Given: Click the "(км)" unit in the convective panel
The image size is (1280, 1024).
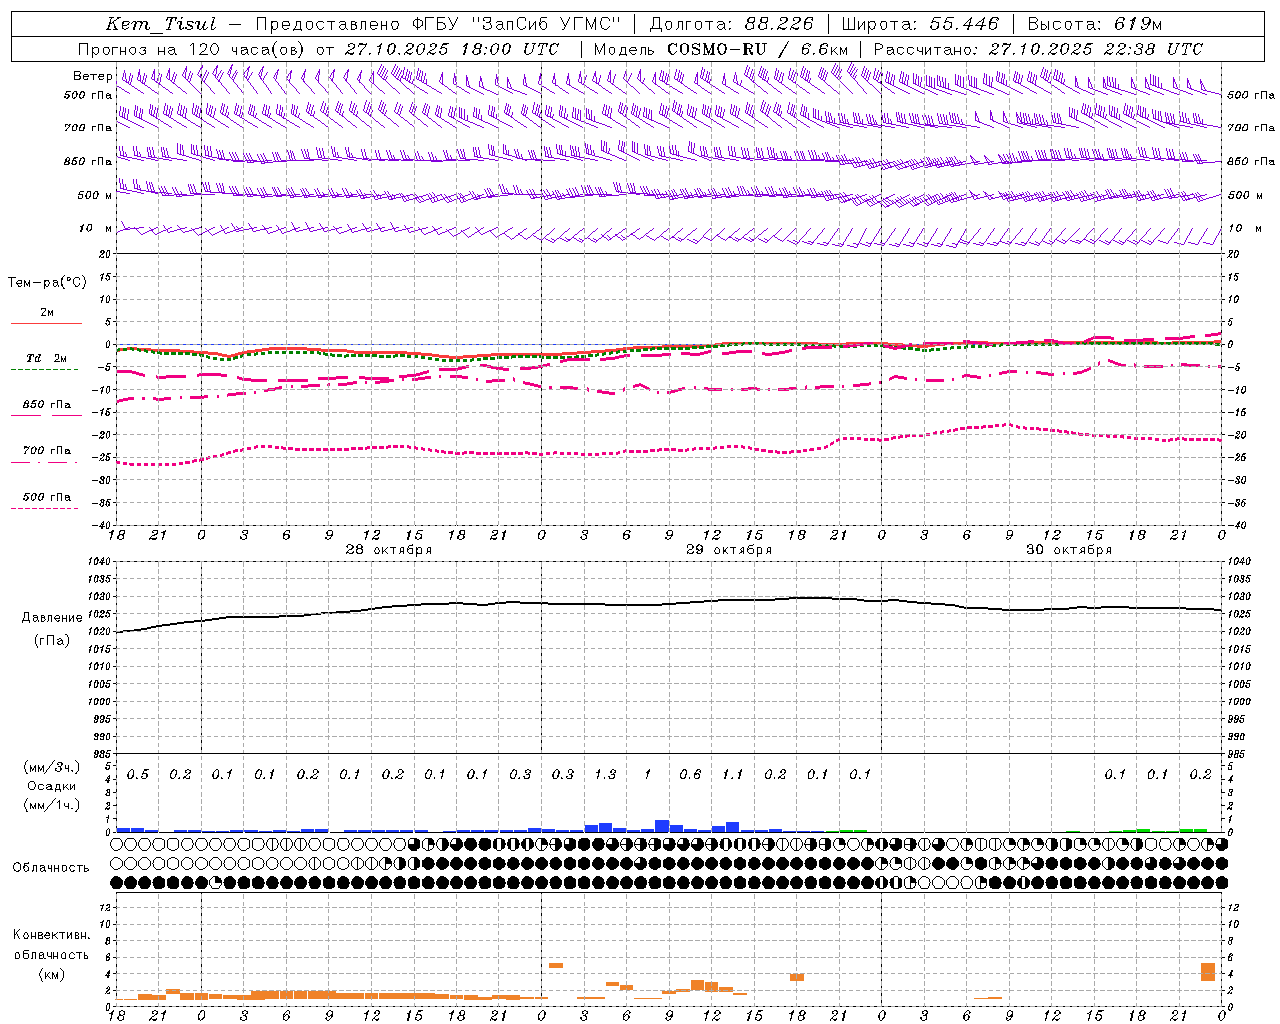Looking at the screenshot, I should [x=51, y=974].
